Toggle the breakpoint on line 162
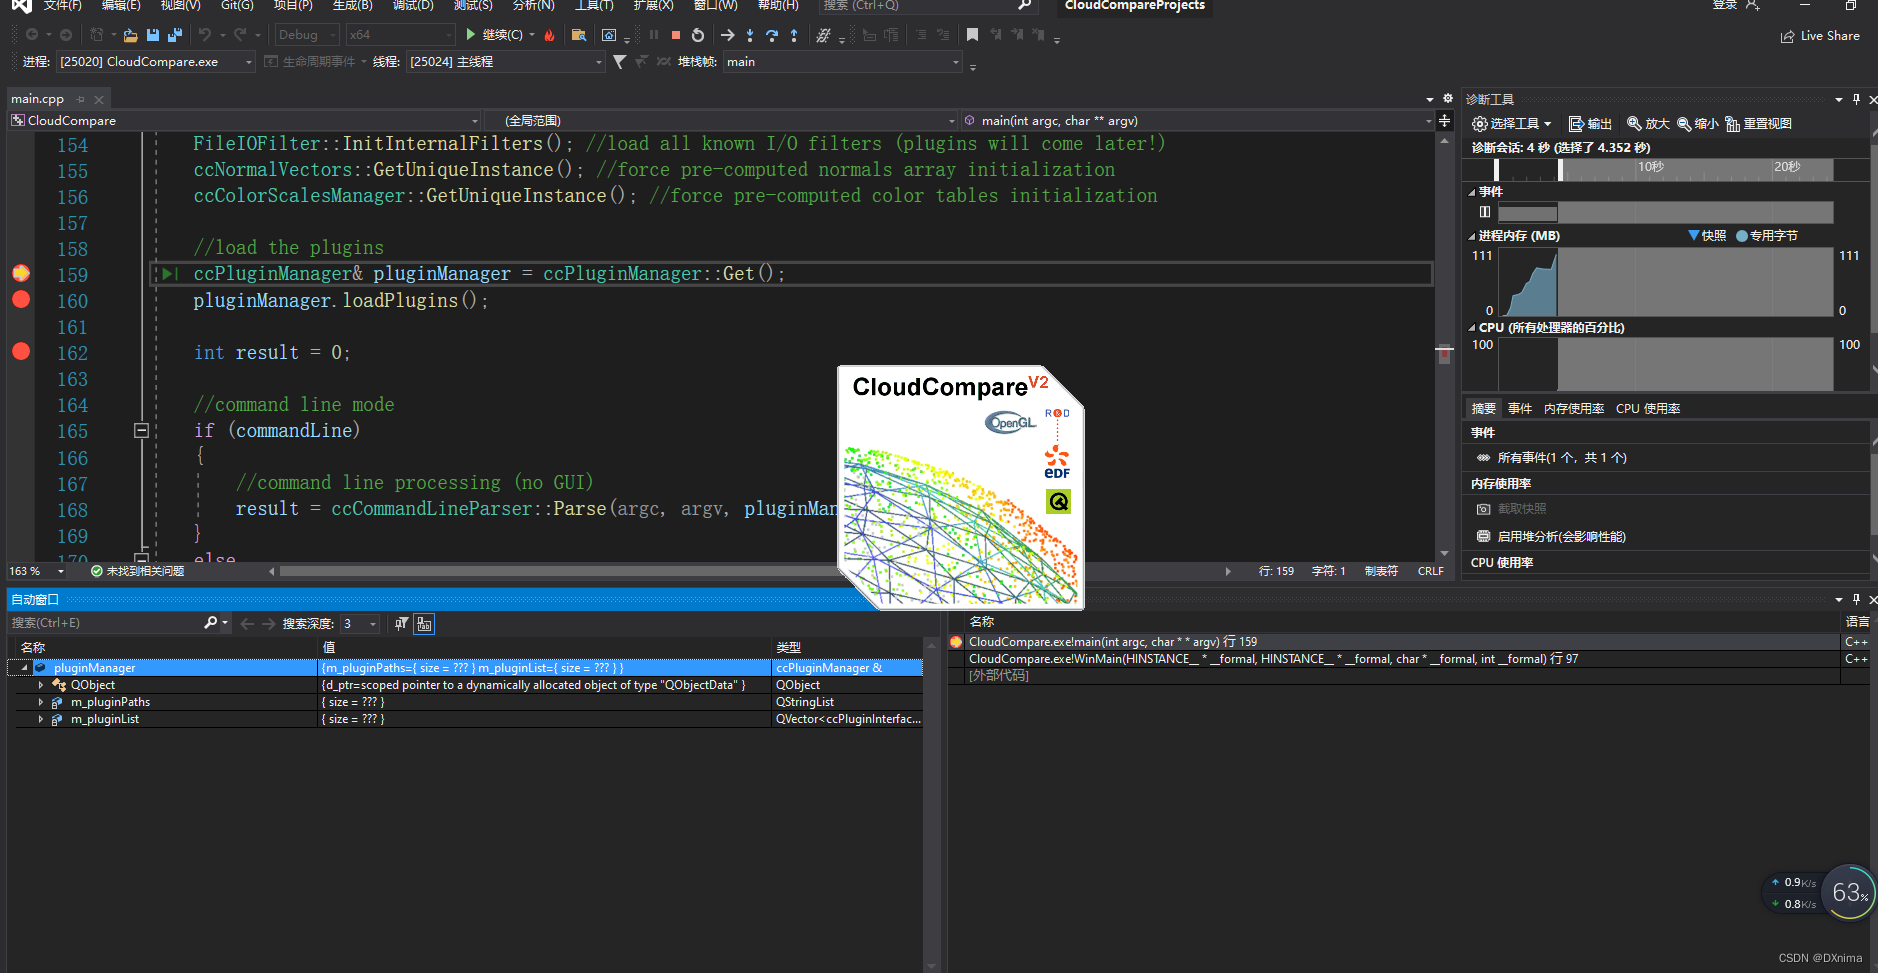Viewport: 1878px width, 973px height. point(20,352)
